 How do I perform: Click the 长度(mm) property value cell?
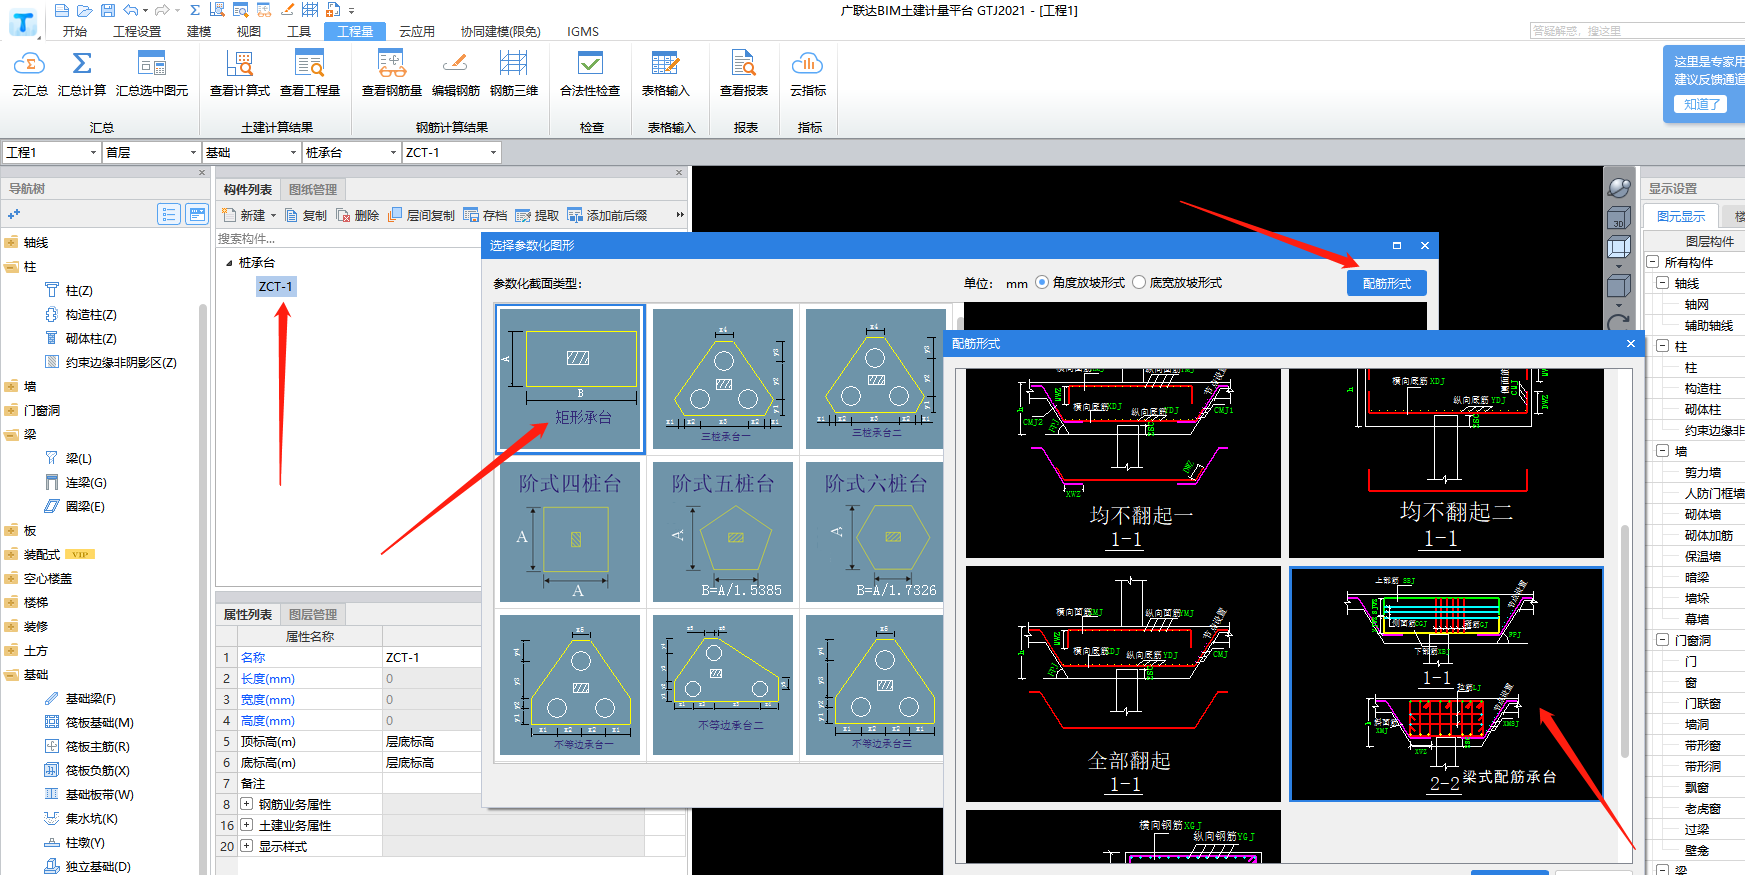pyautogui.click(x=432, y=678)
